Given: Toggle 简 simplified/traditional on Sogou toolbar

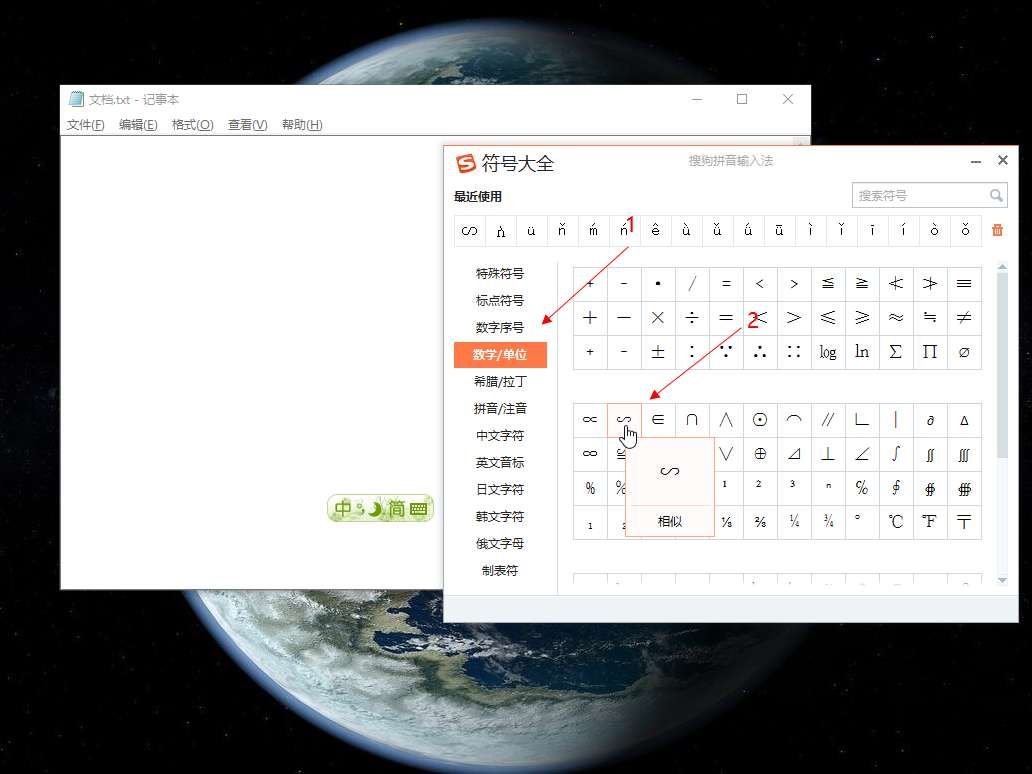Looking at the screenshot, I should tap(396, 508).
